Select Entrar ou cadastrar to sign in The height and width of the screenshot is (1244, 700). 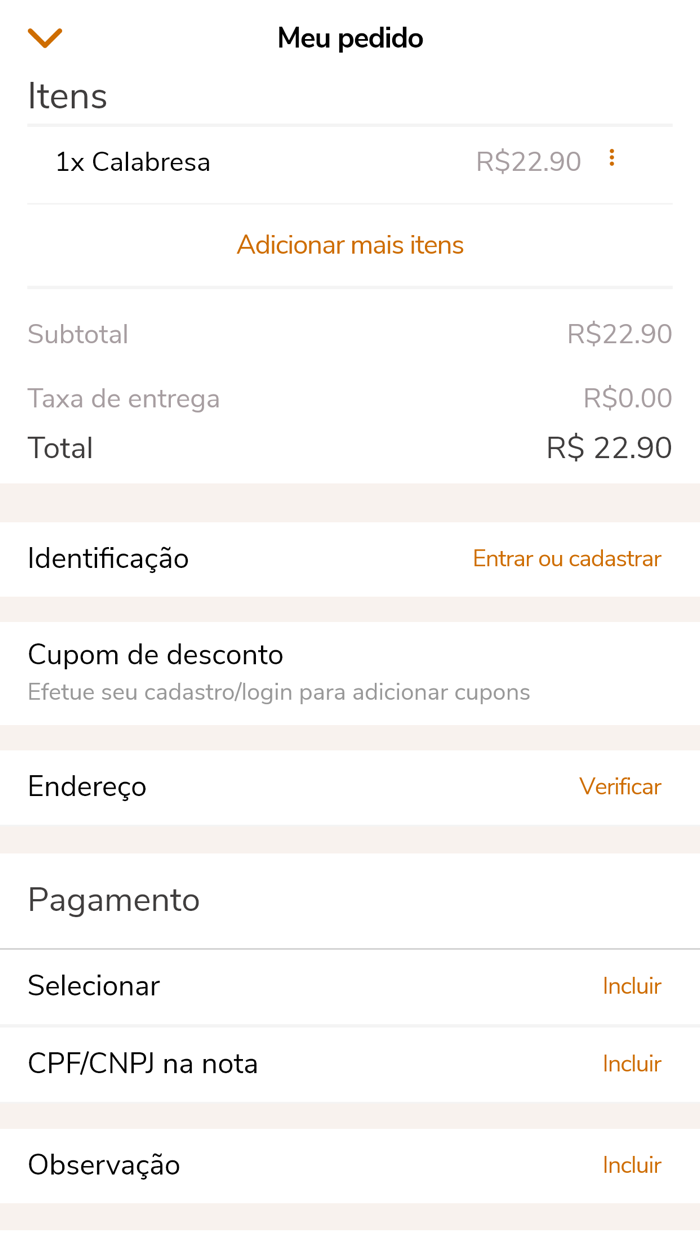click(566, 558)
